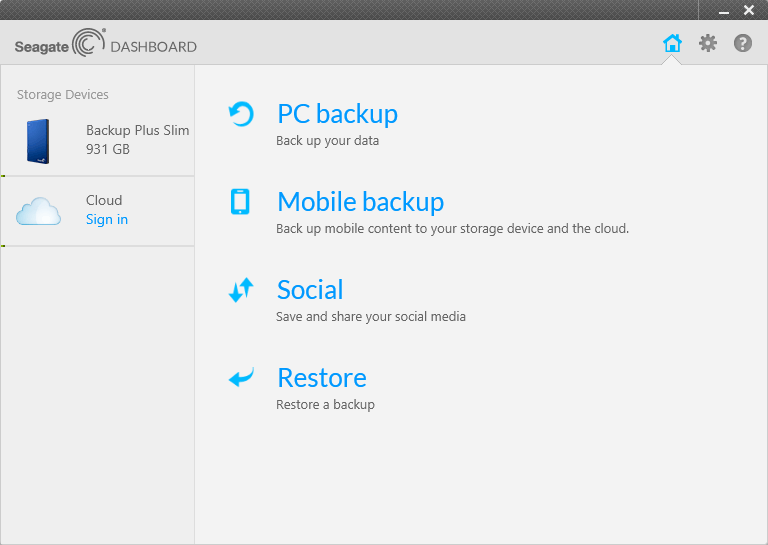This screenshot has width=768, height=545.
Task: Open Mobile backup heading
Action: 360,202
